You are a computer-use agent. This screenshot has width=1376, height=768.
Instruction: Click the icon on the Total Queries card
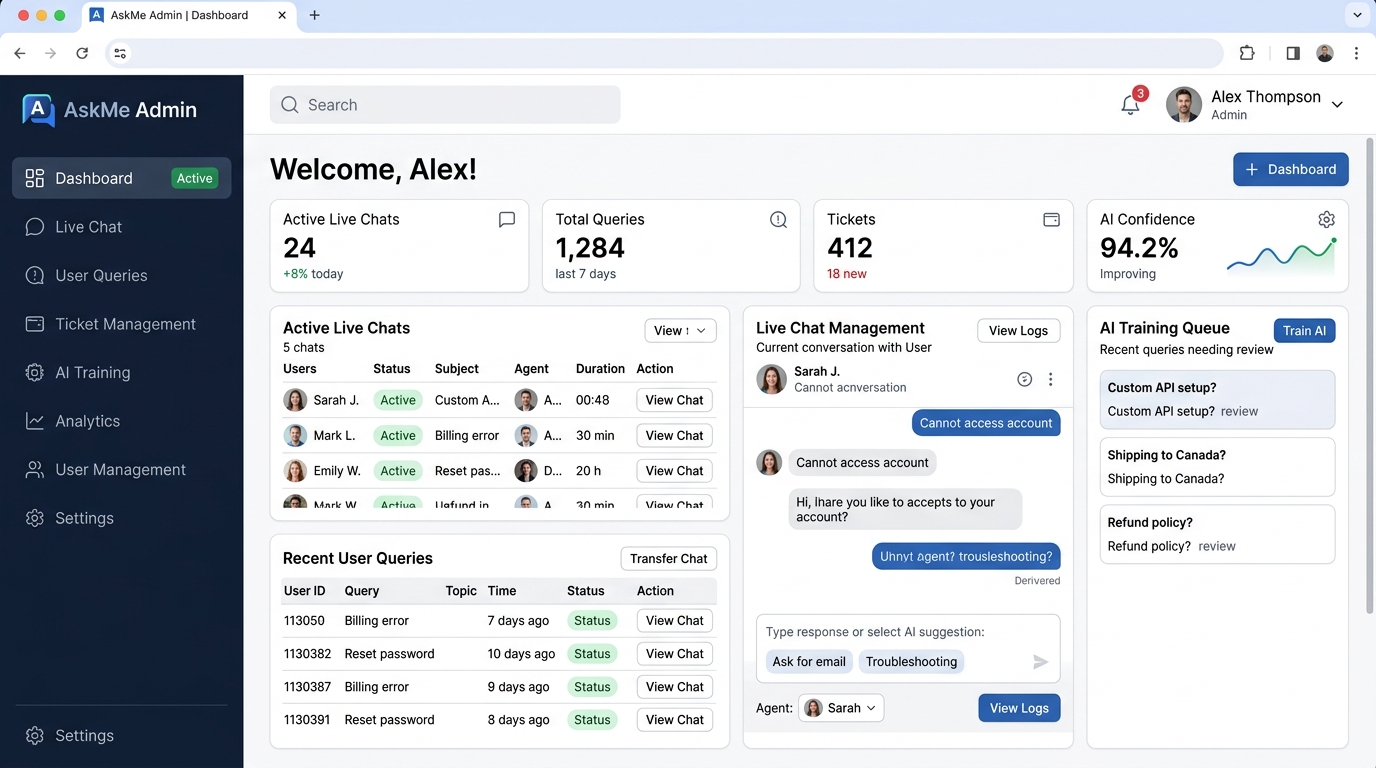pos(778,219)
